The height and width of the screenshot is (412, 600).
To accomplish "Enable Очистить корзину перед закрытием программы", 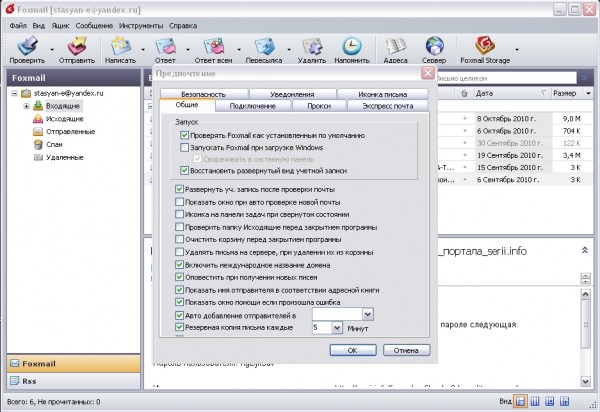I will point(179,239).
